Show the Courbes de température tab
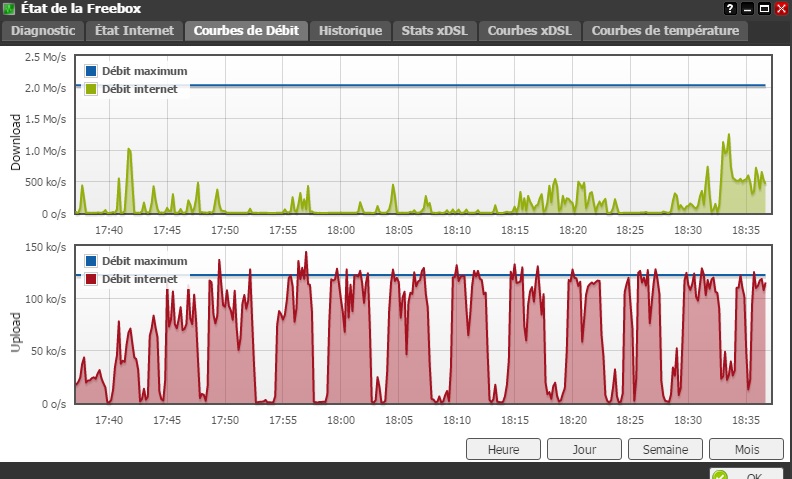The width and height of the screenshot is (792, 479). coord(665,30)
